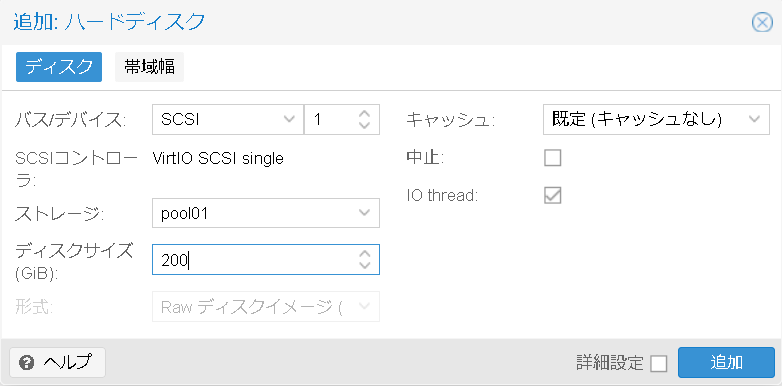Click into the disk size field showing 200
This screenshot has width=782, height=386.
point(253,259)
